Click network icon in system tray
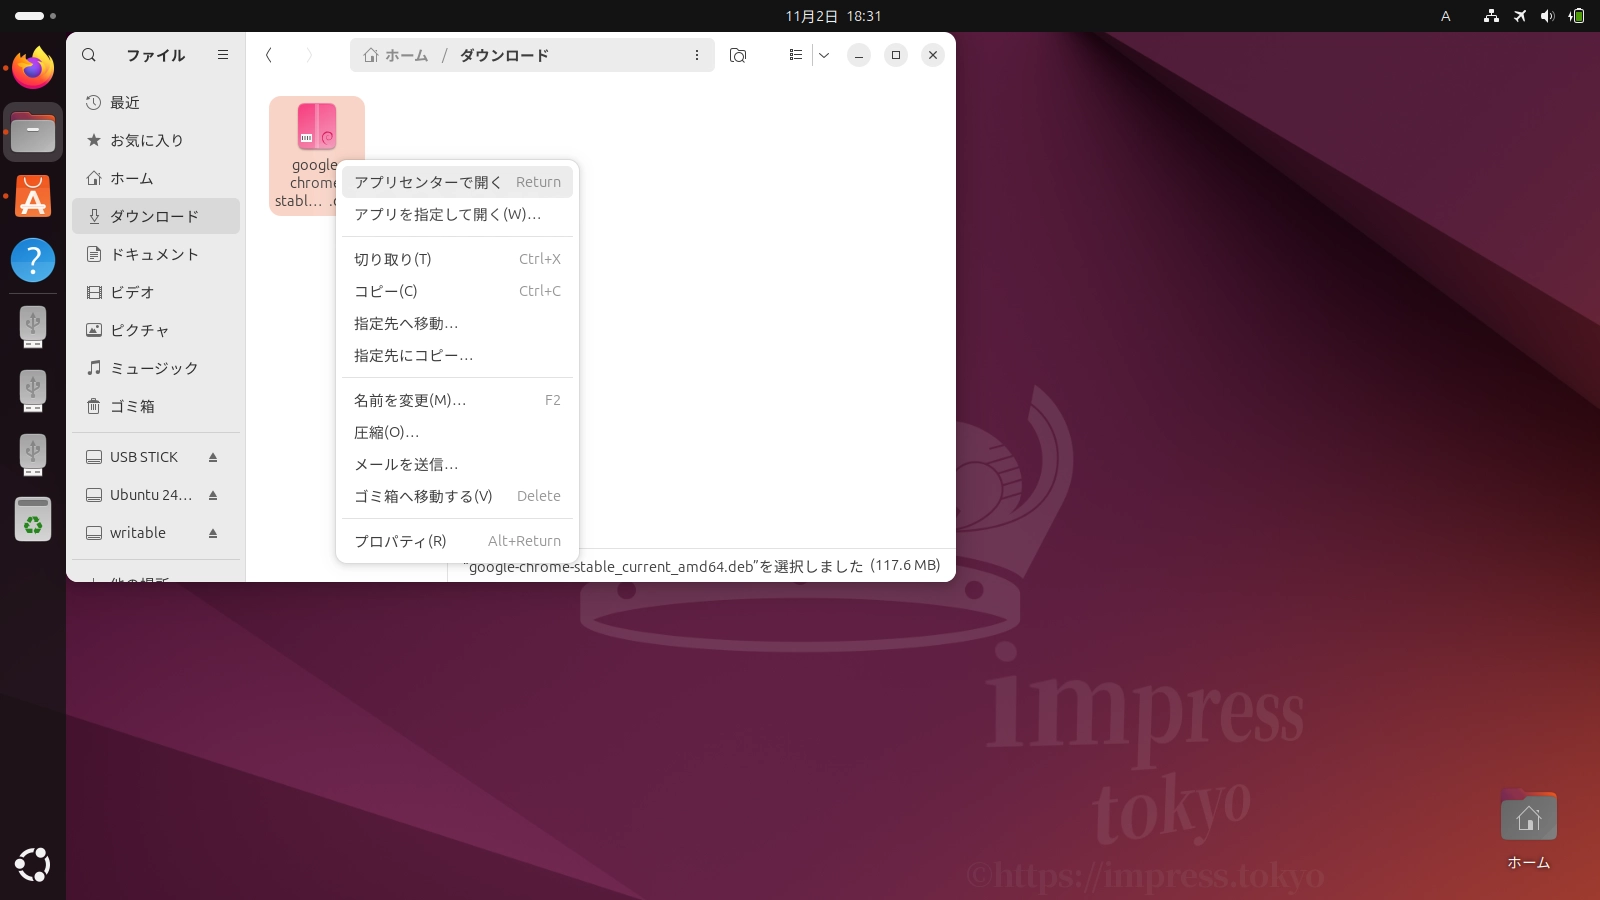Viewport: 1600px width, 900px height. click(x=1491, y=16)
